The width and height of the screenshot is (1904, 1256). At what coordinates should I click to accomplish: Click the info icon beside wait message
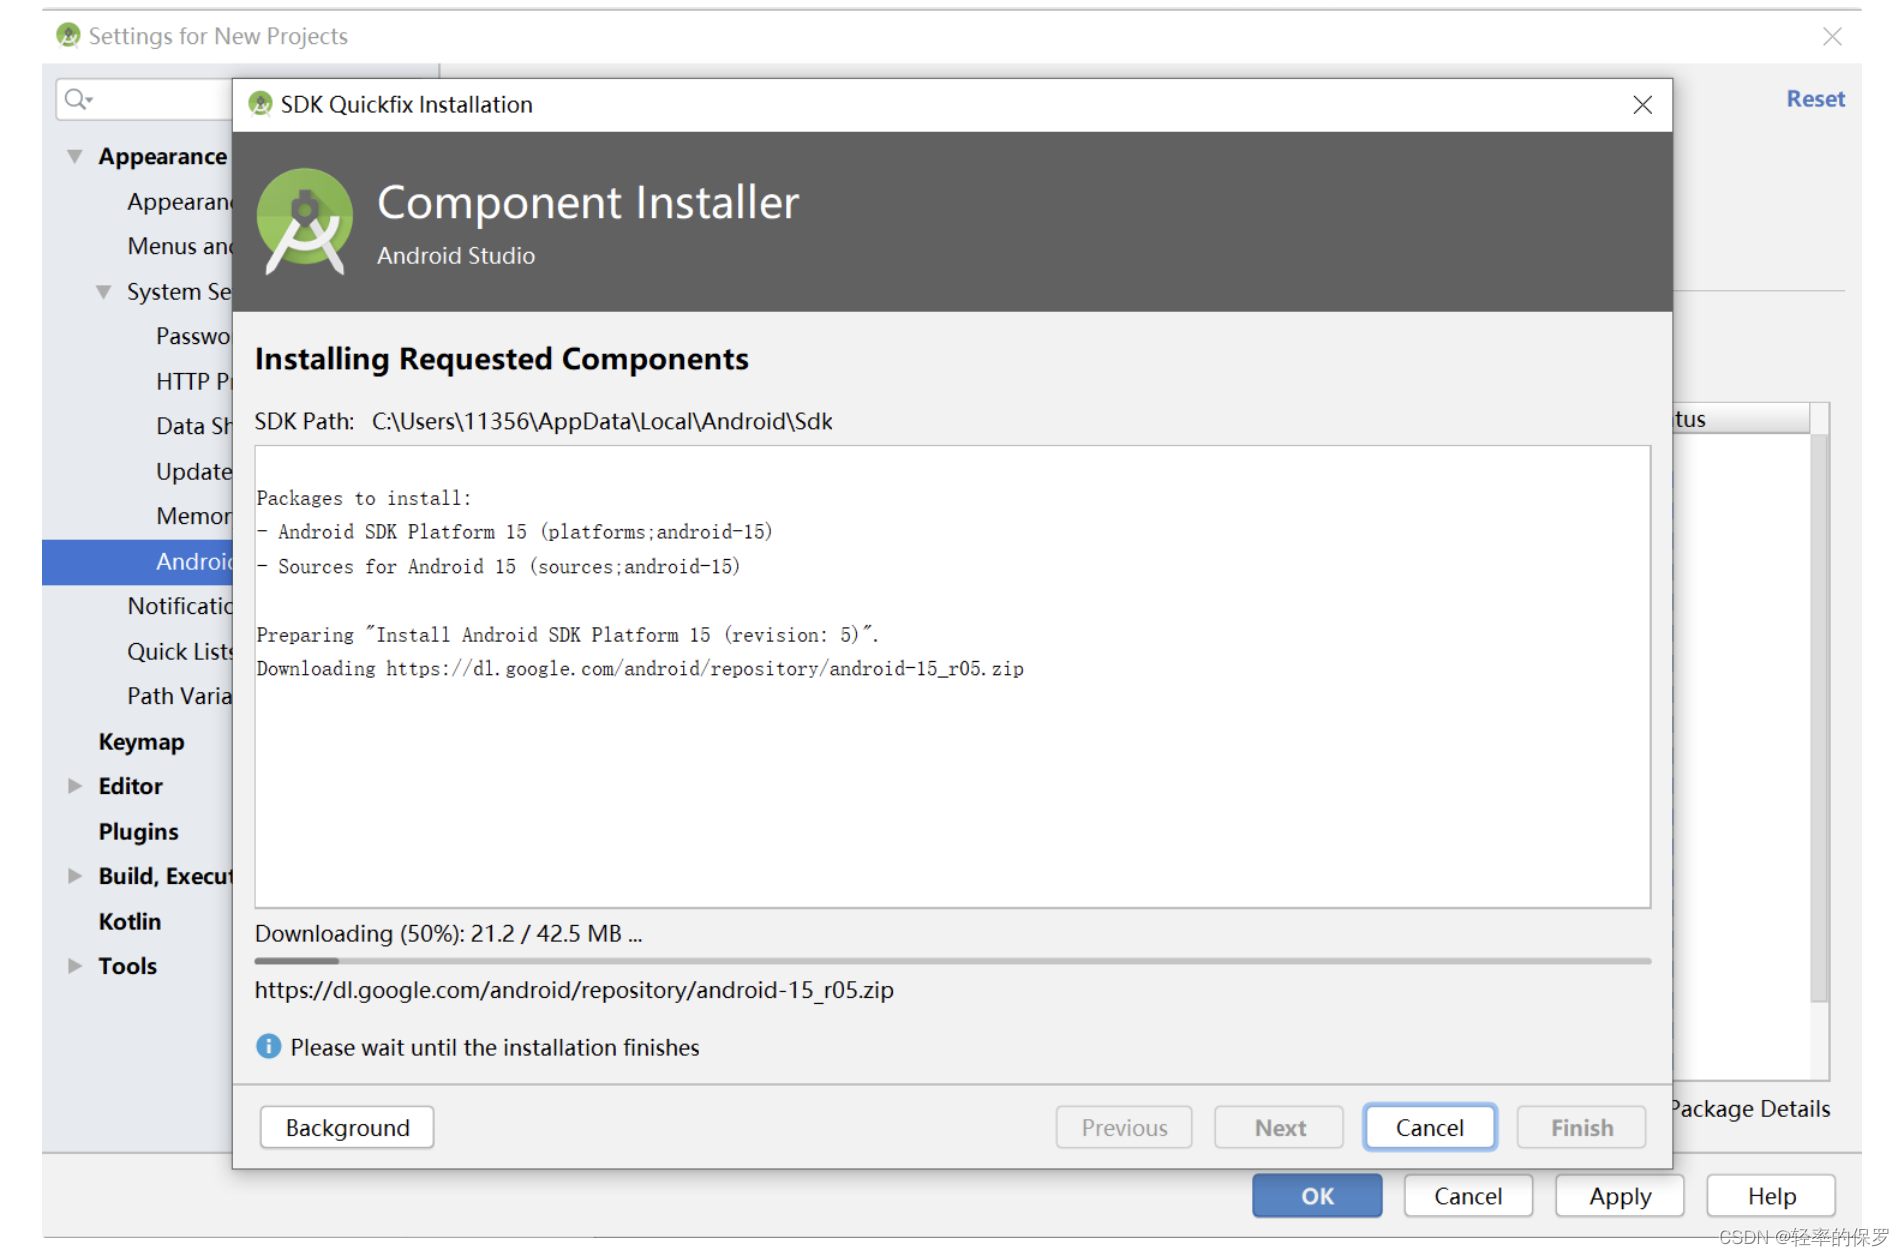(268, 1046)
